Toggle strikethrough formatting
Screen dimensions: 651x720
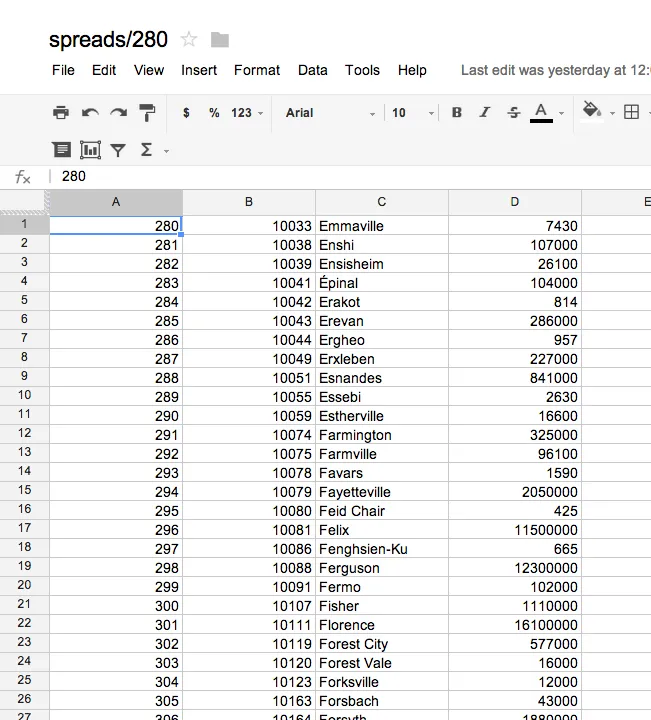pos(513,112)
